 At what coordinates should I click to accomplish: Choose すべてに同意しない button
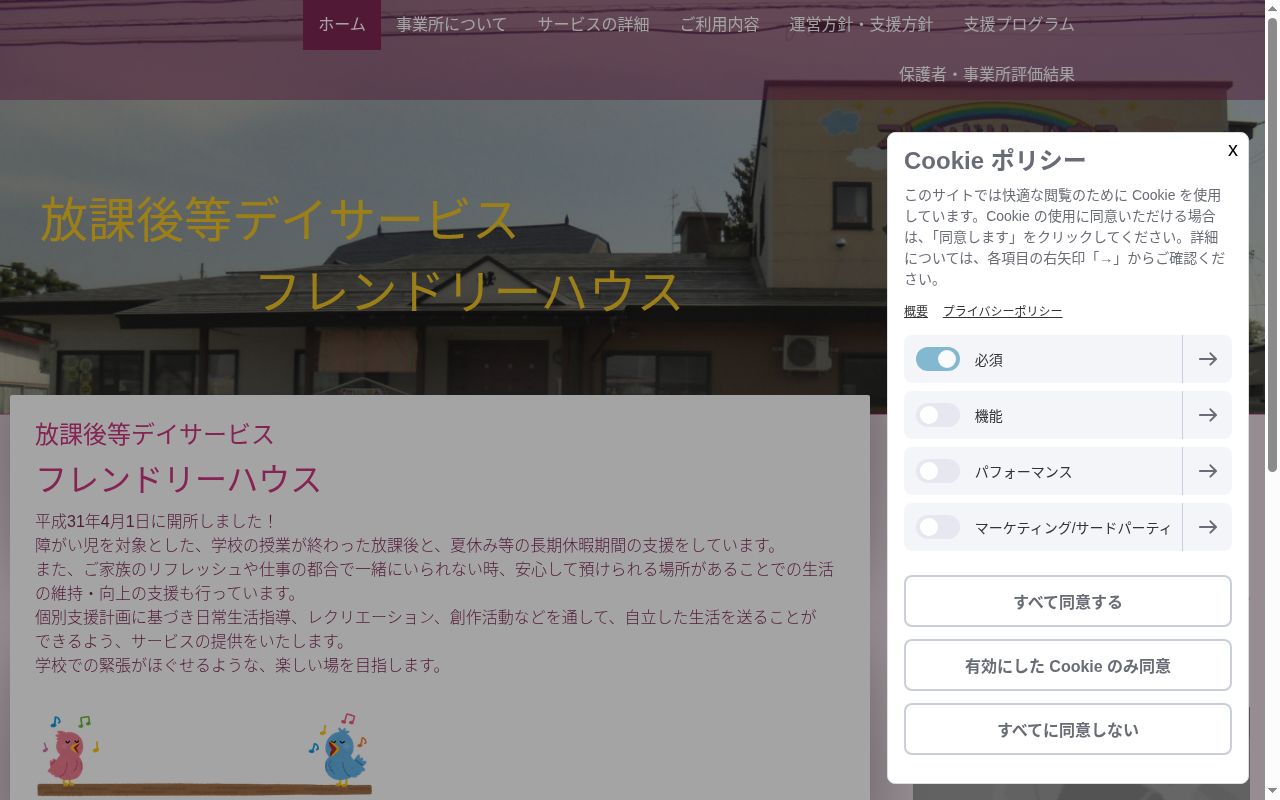[x=1068, y=729]
